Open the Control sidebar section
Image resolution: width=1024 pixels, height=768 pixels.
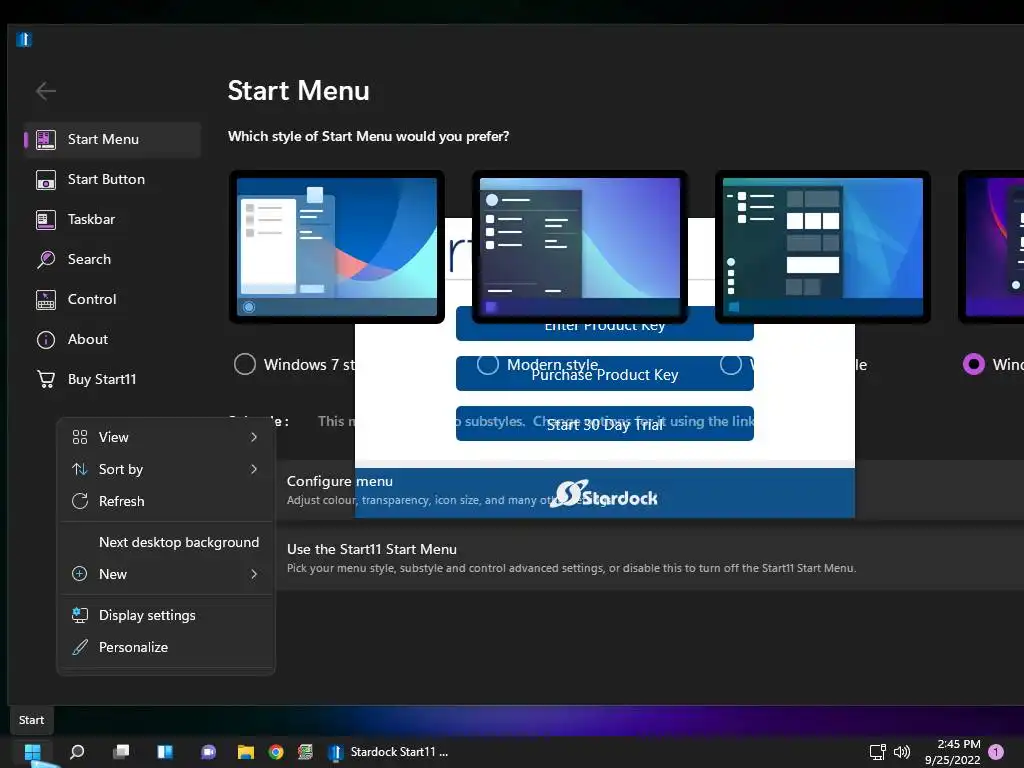coord(112,299)
